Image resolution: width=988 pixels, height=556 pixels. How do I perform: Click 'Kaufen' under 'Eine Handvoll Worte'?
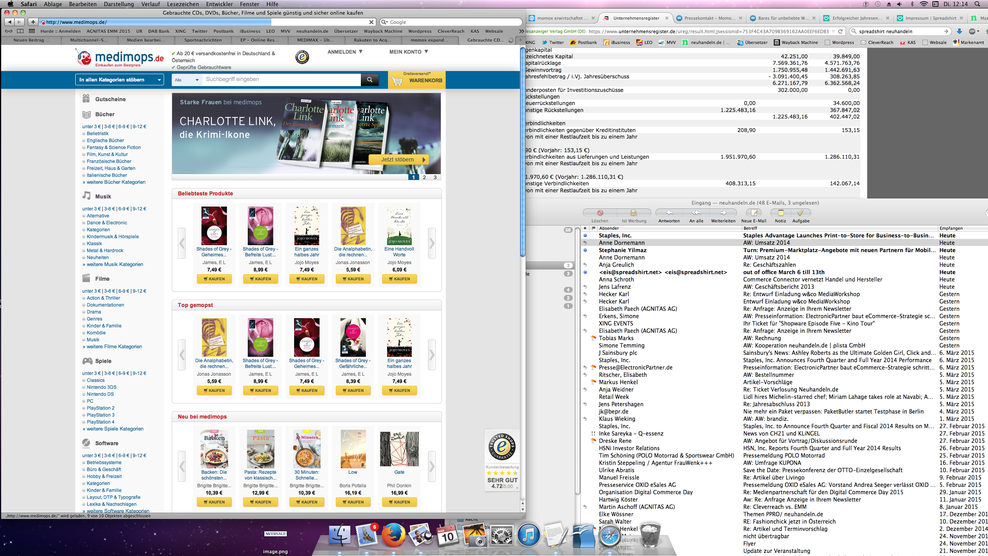[399, 279]
